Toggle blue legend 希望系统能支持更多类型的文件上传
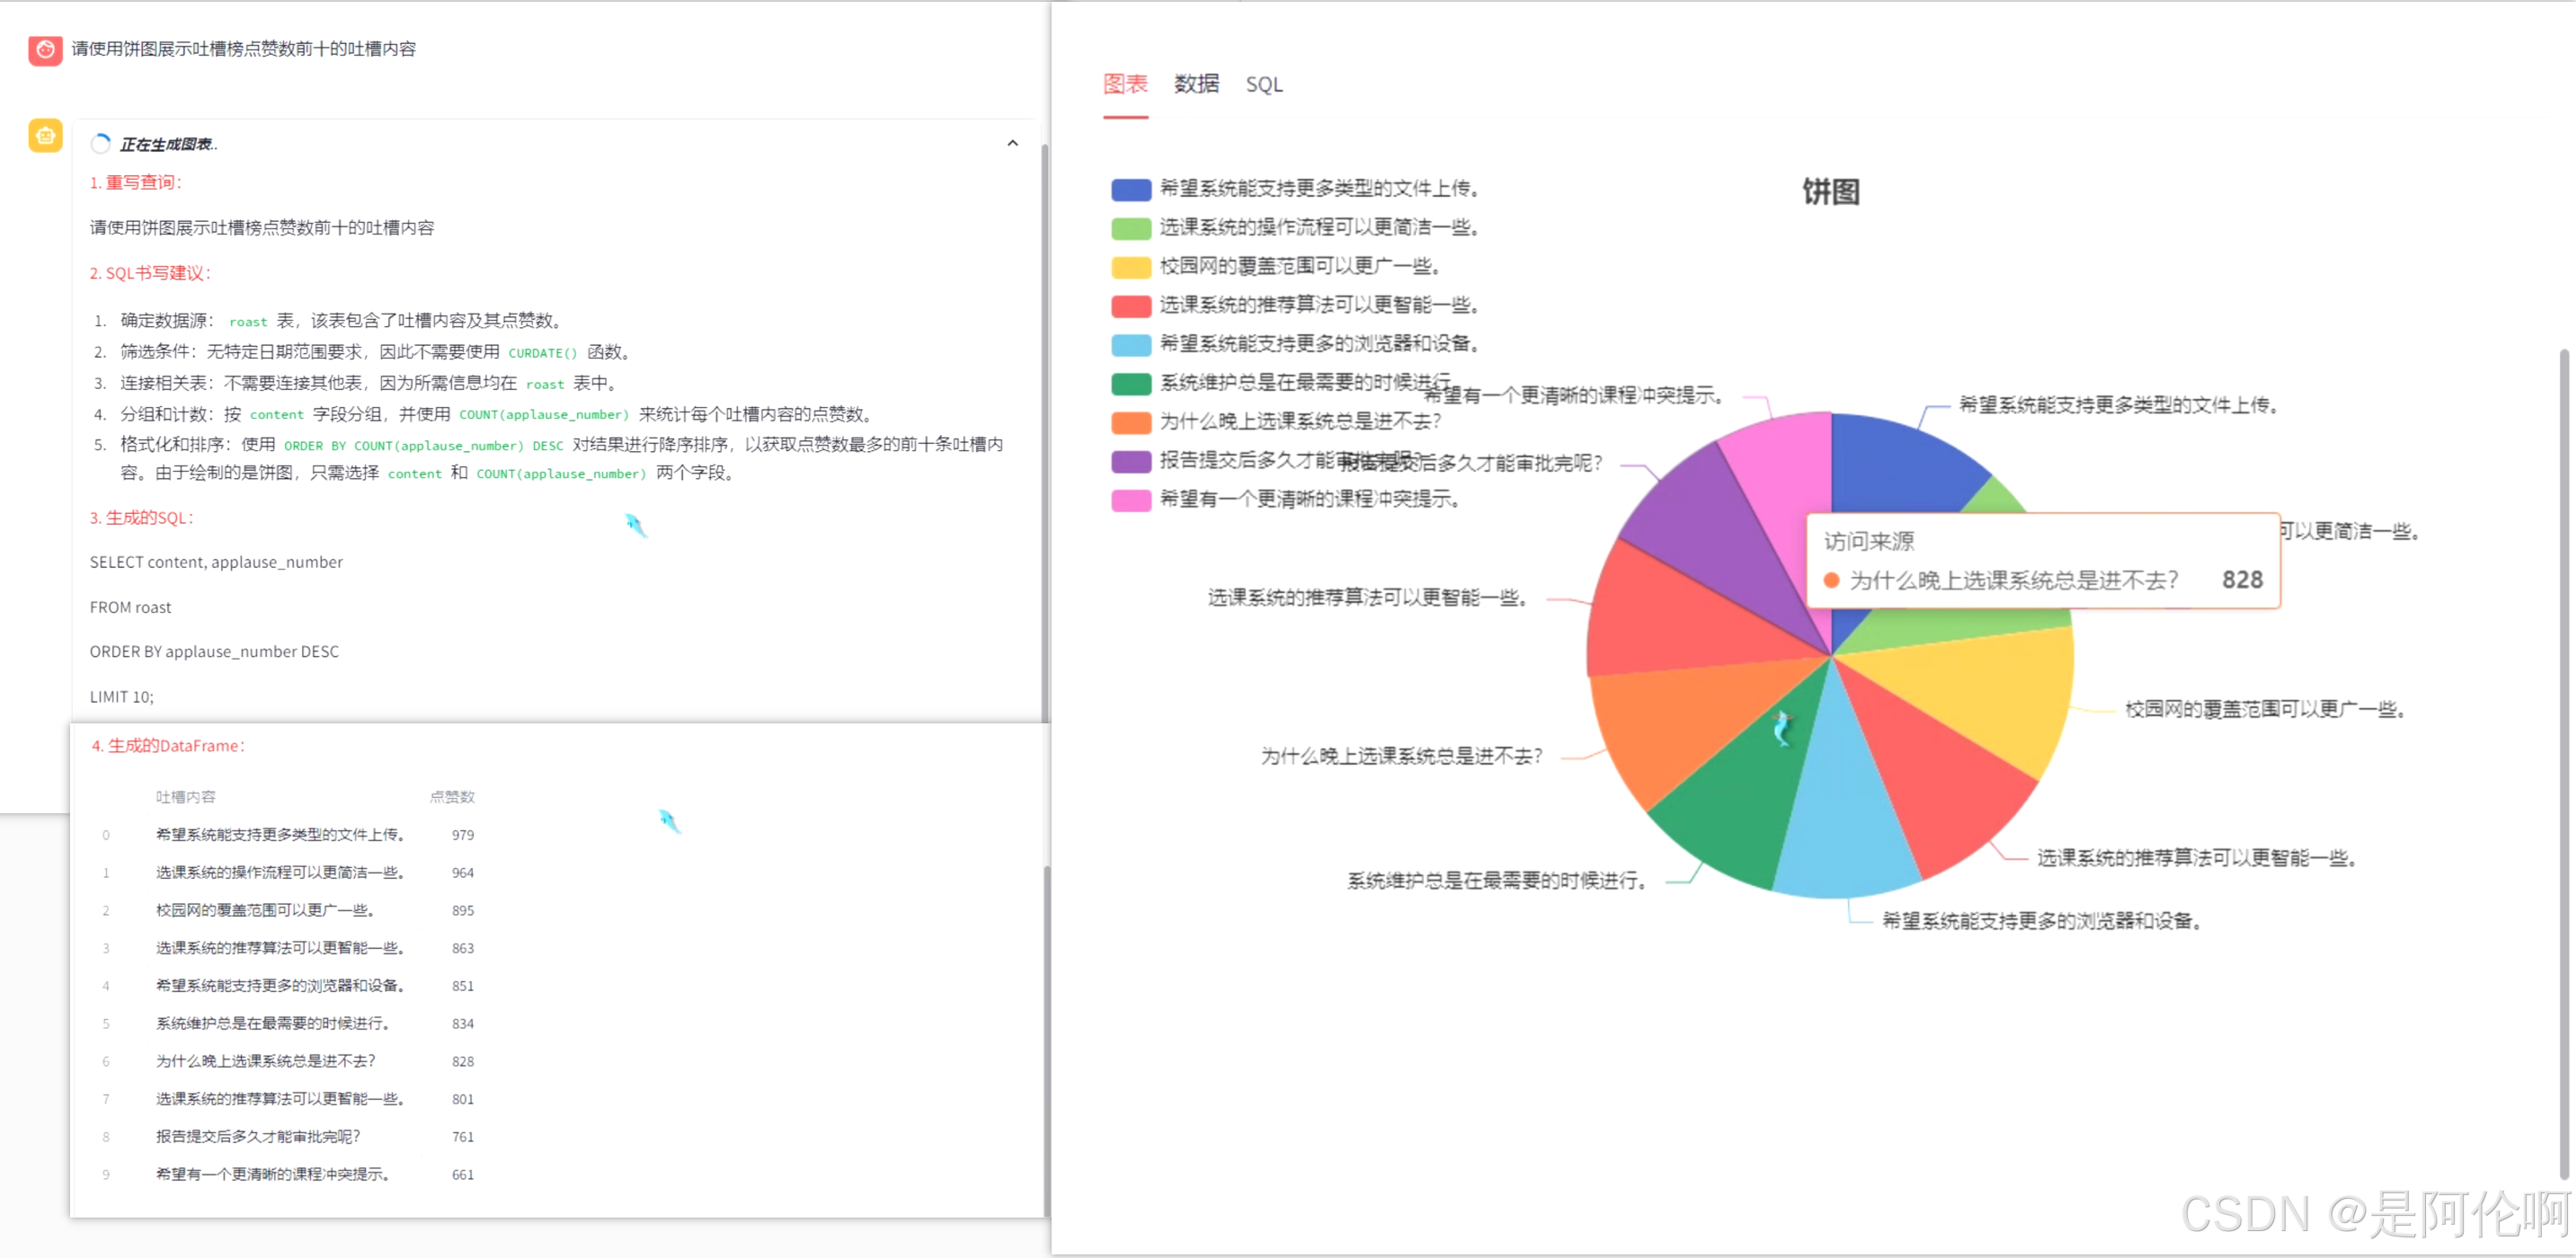Viewport: 2576px width, 1258px height. pos(1131,189)
